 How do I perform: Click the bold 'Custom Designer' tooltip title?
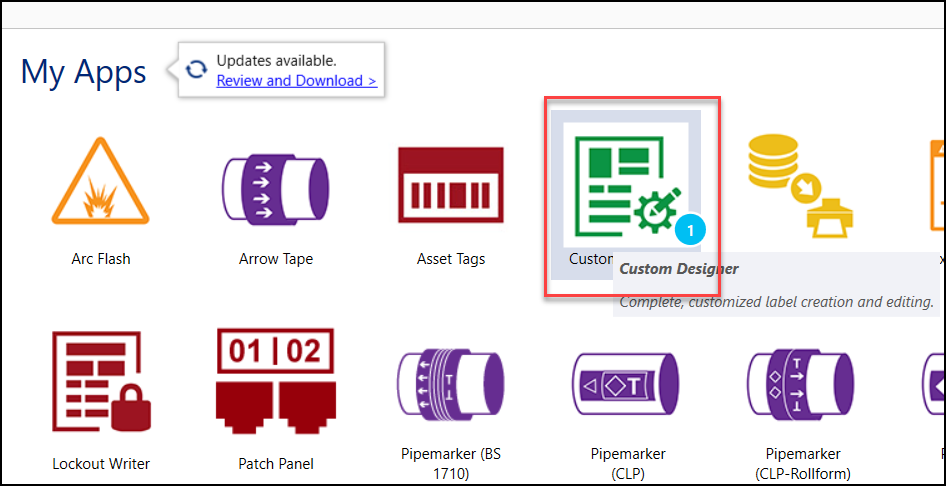pos(679,269)
